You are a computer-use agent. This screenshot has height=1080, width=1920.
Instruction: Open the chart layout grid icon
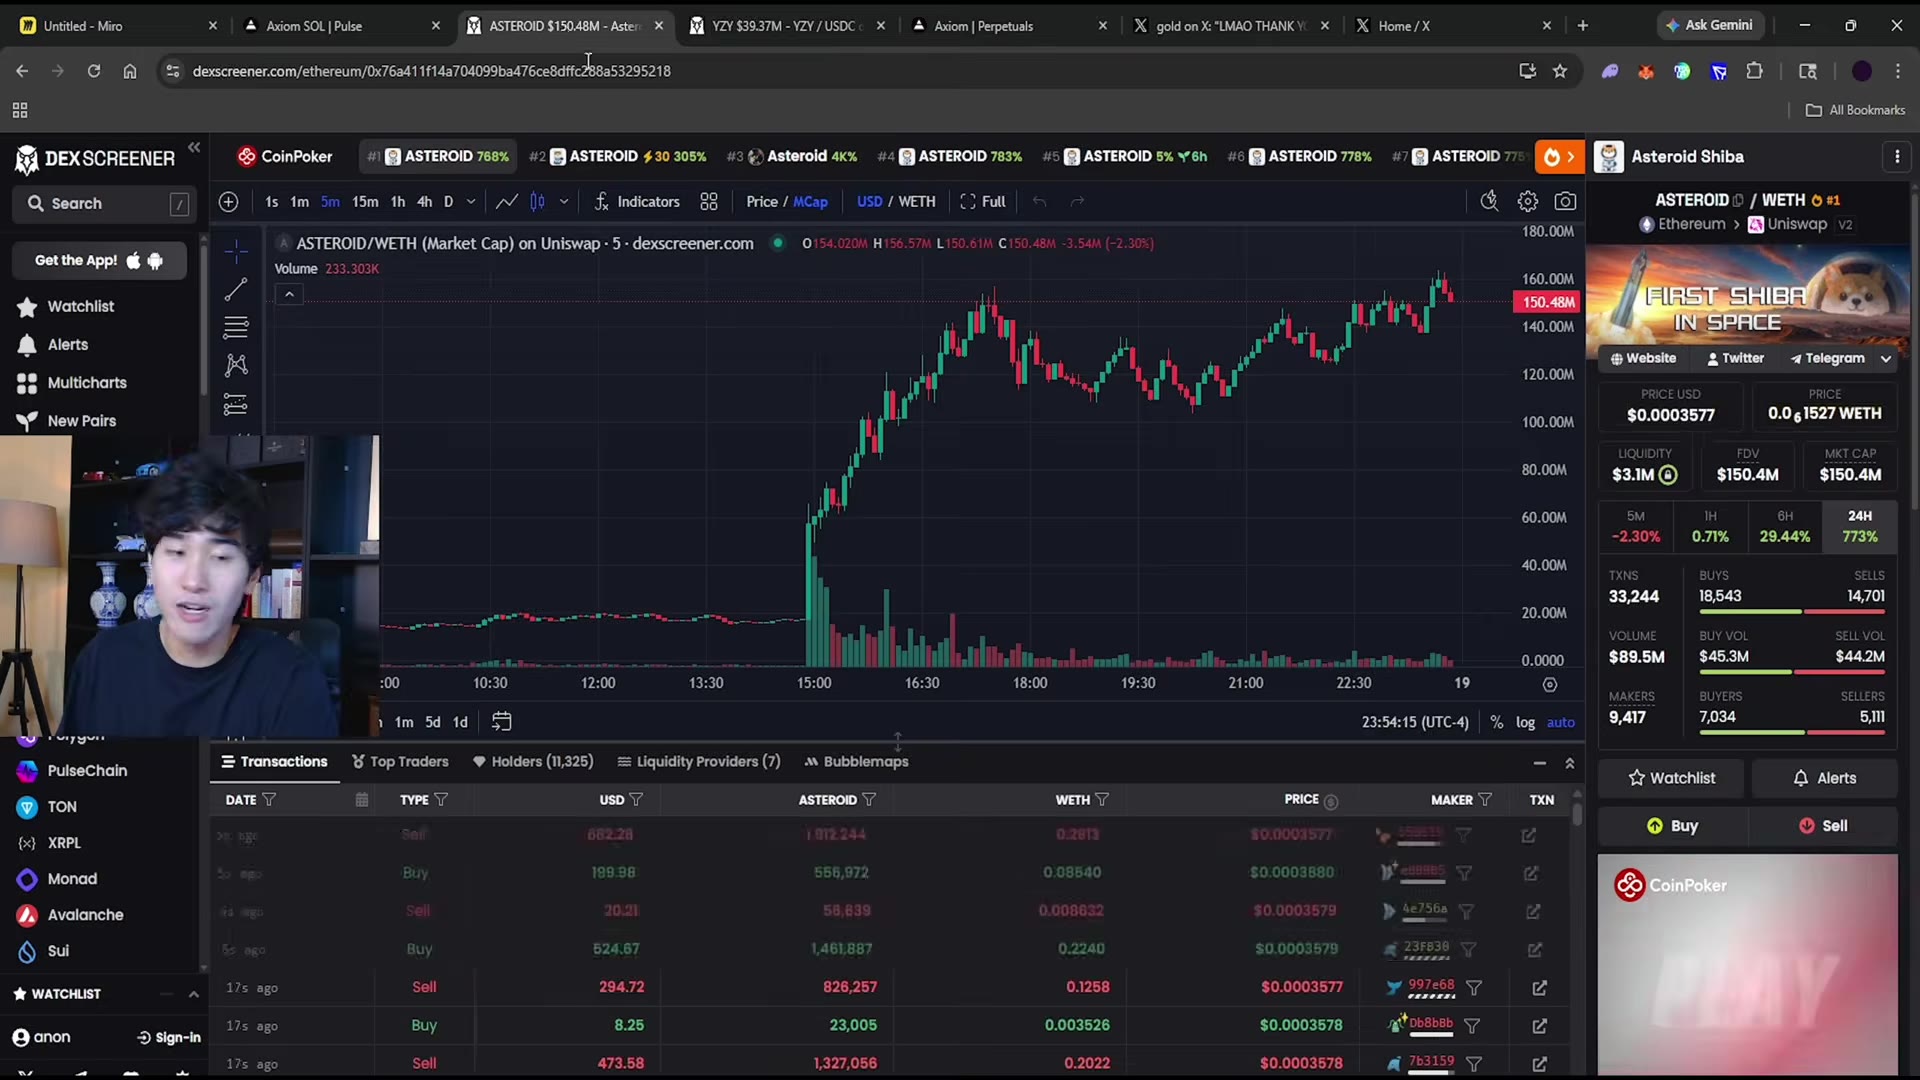coord(709,202)
